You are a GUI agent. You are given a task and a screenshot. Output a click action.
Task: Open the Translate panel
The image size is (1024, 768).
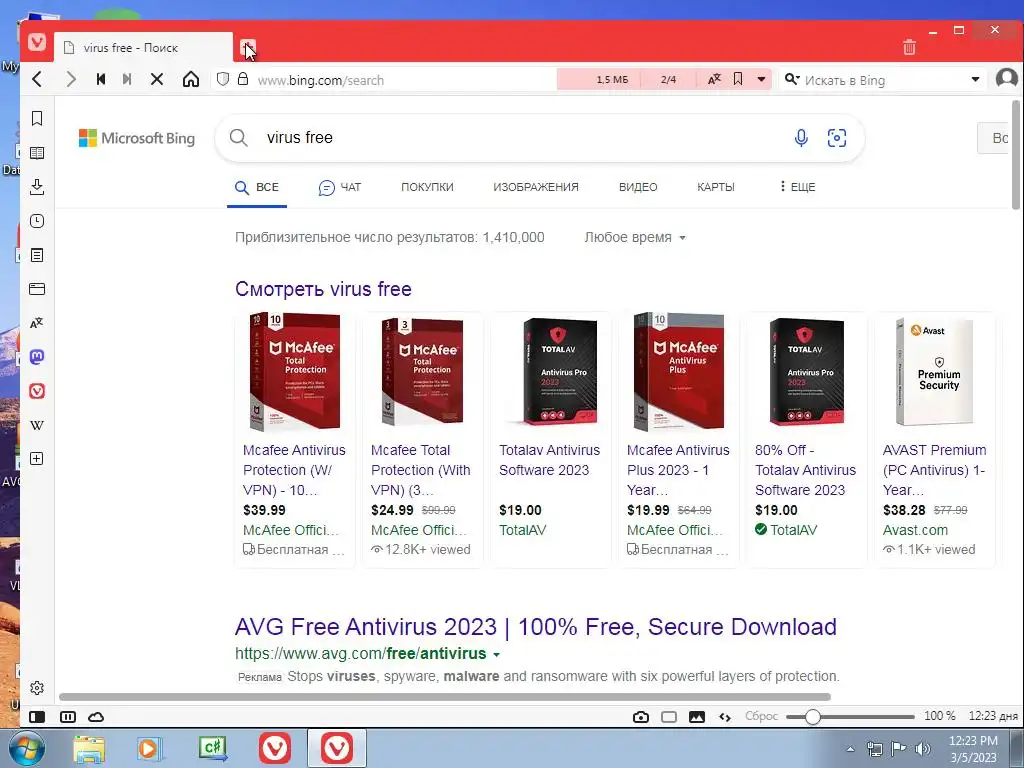point(37,323)
